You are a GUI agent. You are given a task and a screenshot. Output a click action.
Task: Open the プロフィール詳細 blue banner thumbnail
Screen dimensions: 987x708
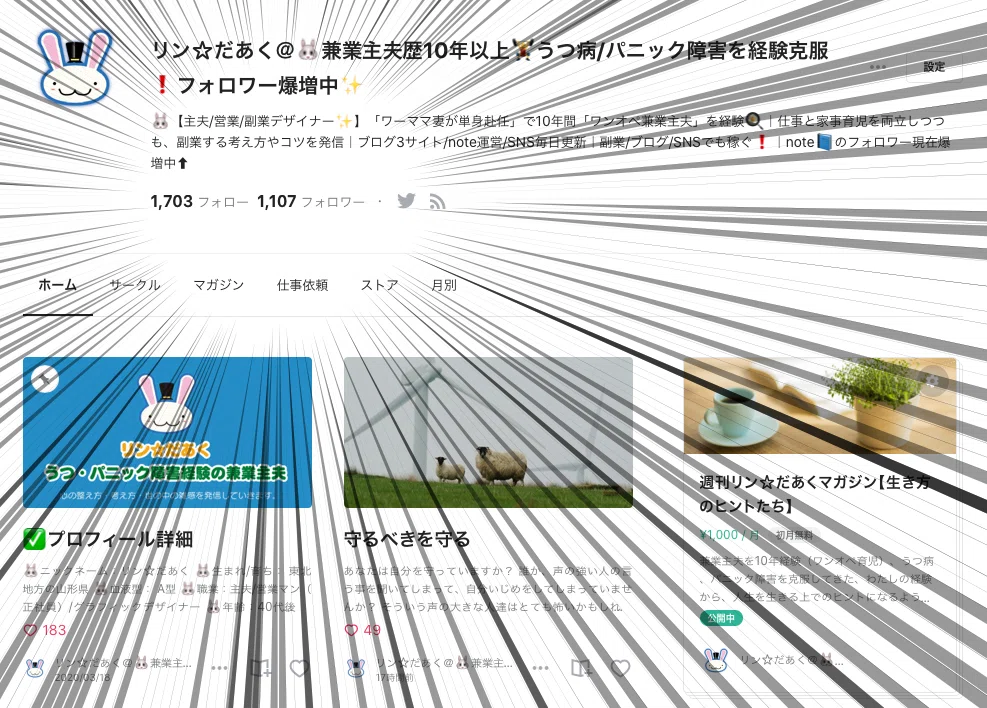click(x=167, y=432)
